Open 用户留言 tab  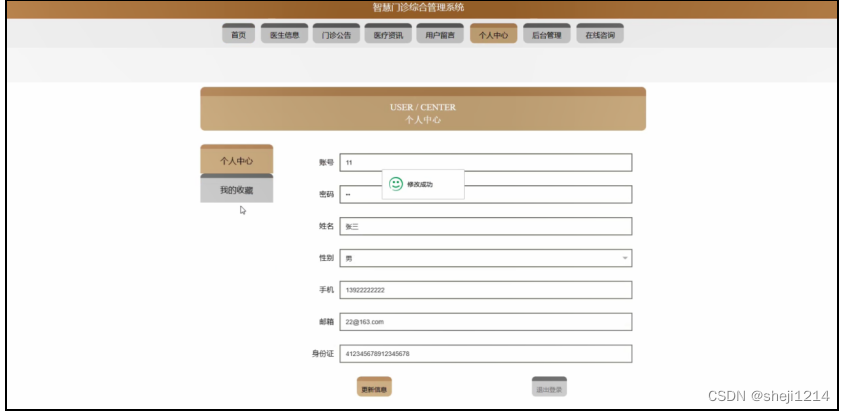[x=440, y=33]
